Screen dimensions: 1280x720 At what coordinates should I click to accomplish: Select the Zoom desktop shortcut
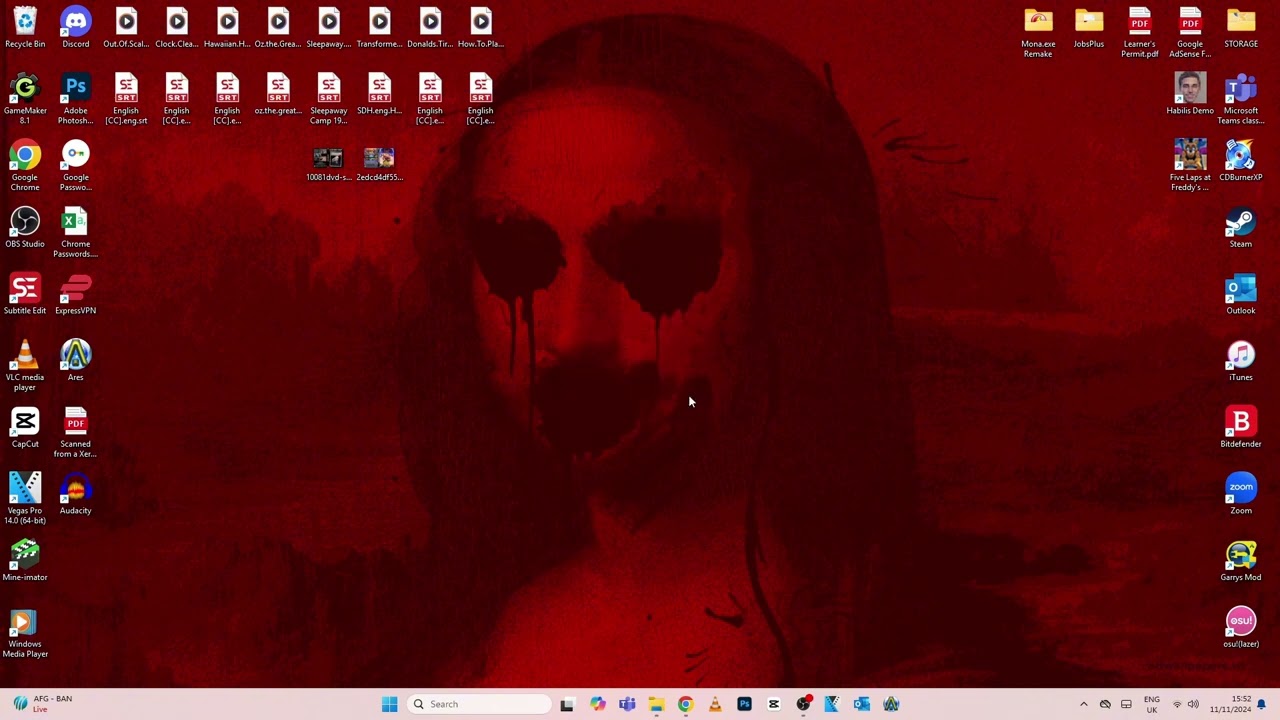click(1240, 495)
